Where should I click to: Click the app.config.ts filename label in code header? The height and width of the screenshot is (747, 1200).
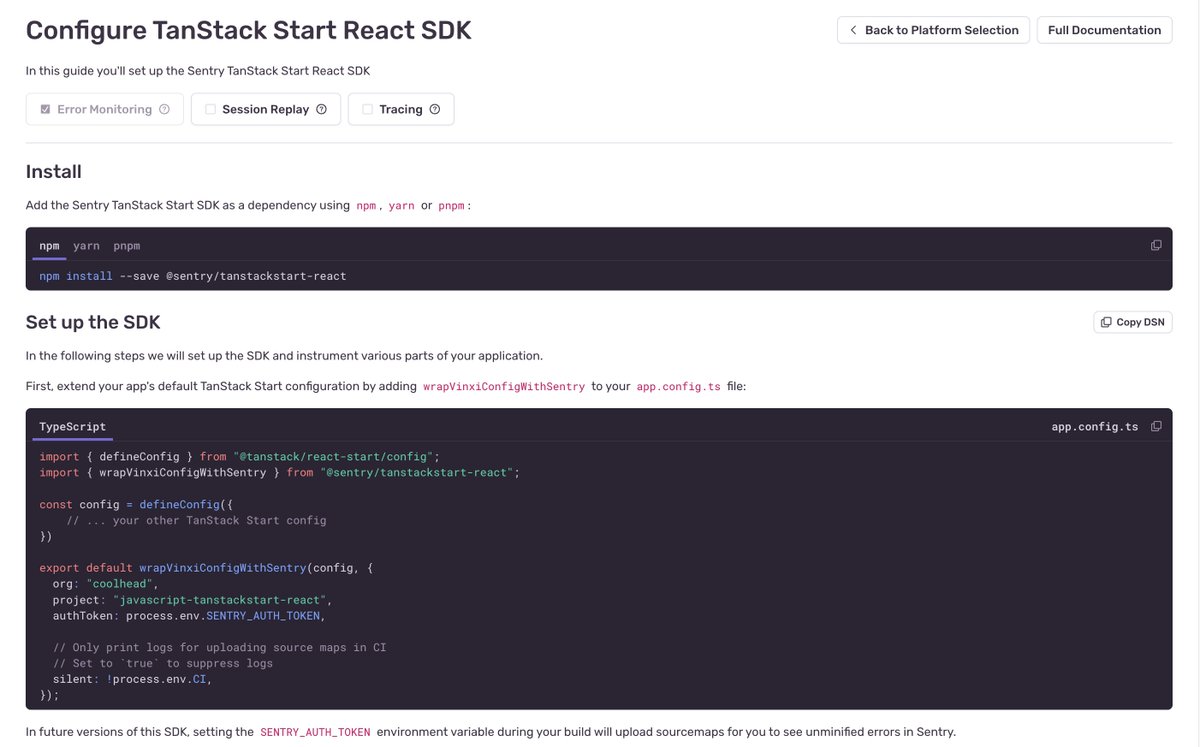1094,426
